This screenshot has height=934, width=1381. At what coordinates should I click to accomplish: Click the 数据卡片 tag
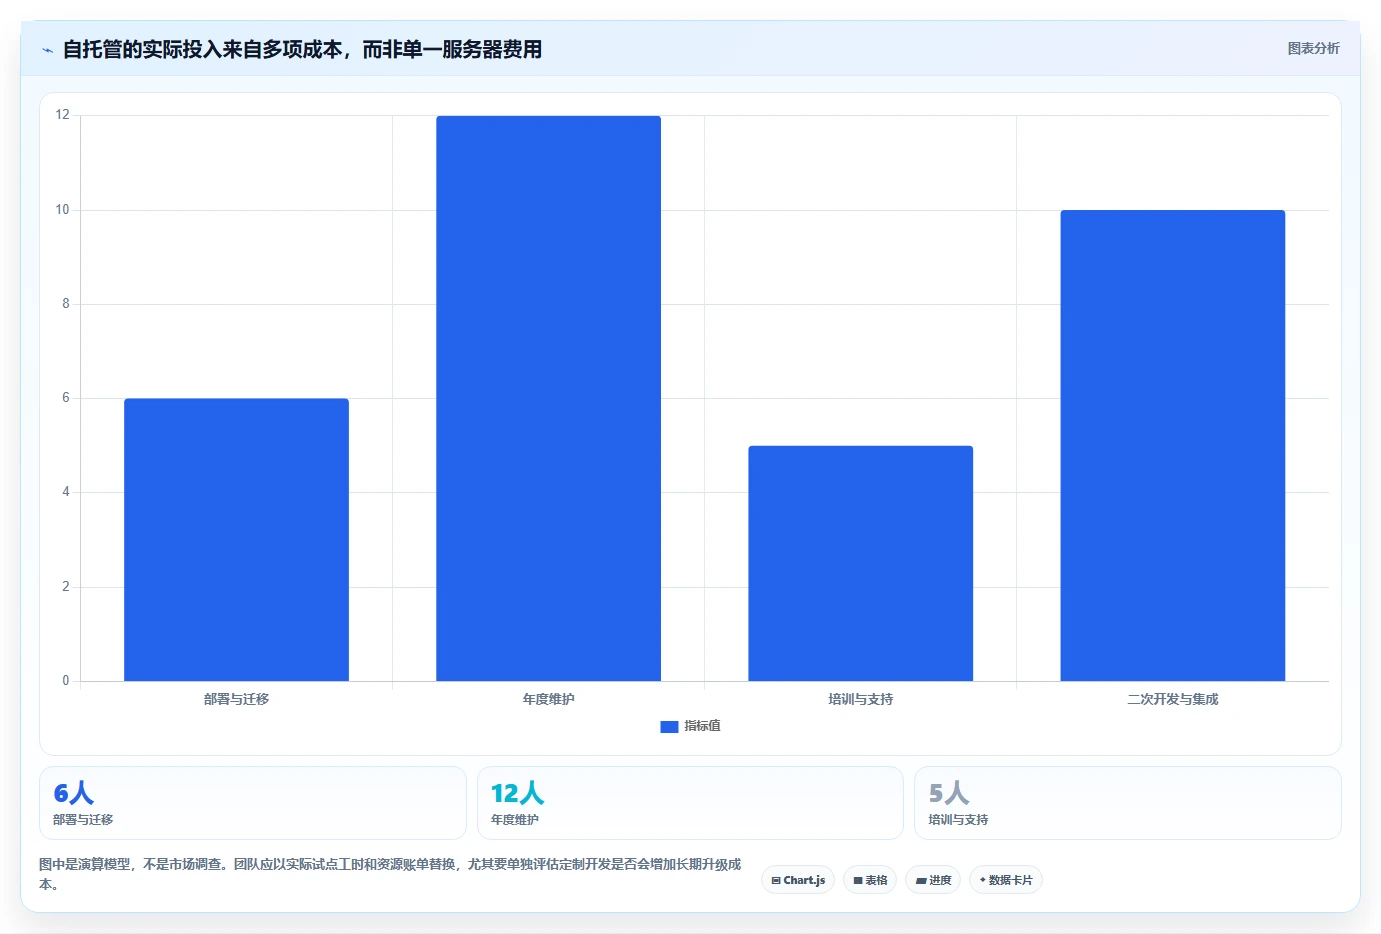tap(1006, 880)
